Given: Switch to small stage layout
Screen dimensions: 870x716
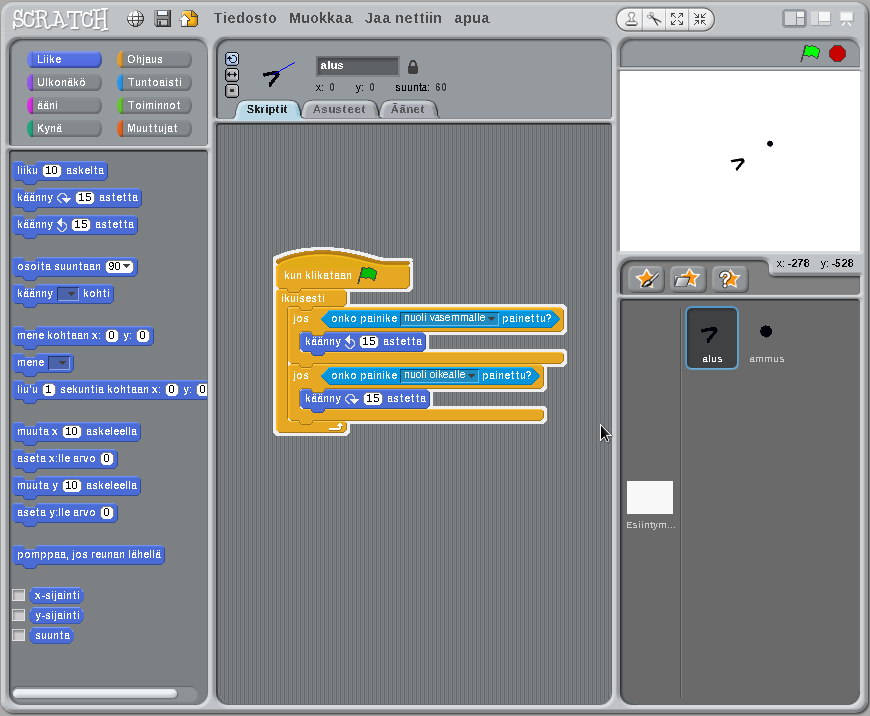Looking at the screenshot, I should [794, 19].
